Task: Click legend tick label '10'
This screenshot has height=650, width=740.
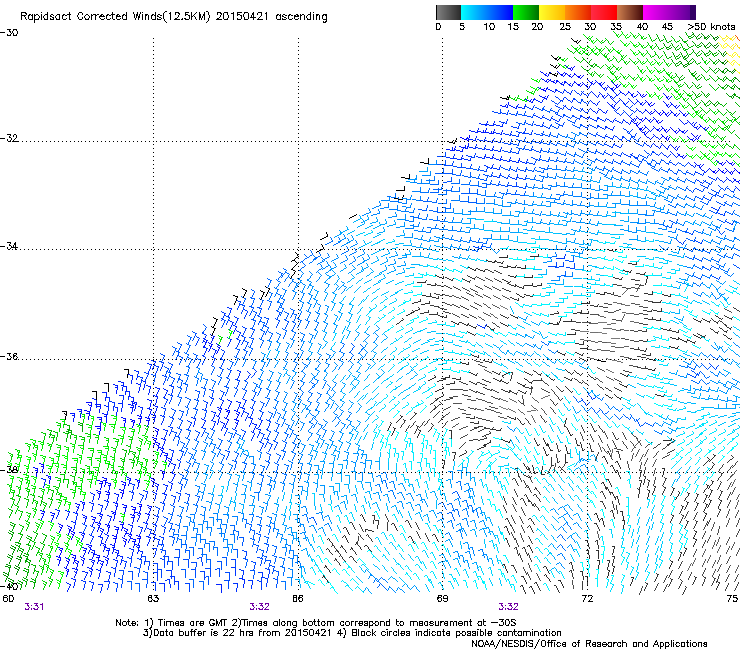Action: click(x=489, y=27)
